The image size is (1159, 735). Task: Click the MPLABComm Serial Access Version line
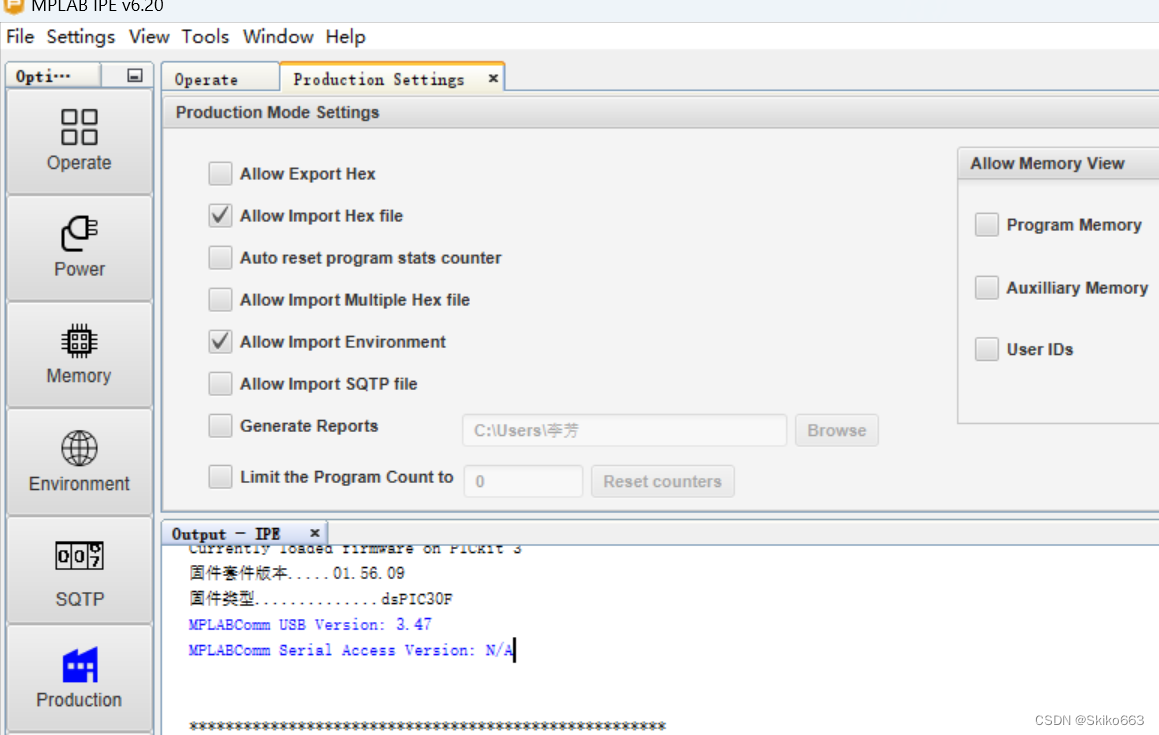(x=350, y=651)
